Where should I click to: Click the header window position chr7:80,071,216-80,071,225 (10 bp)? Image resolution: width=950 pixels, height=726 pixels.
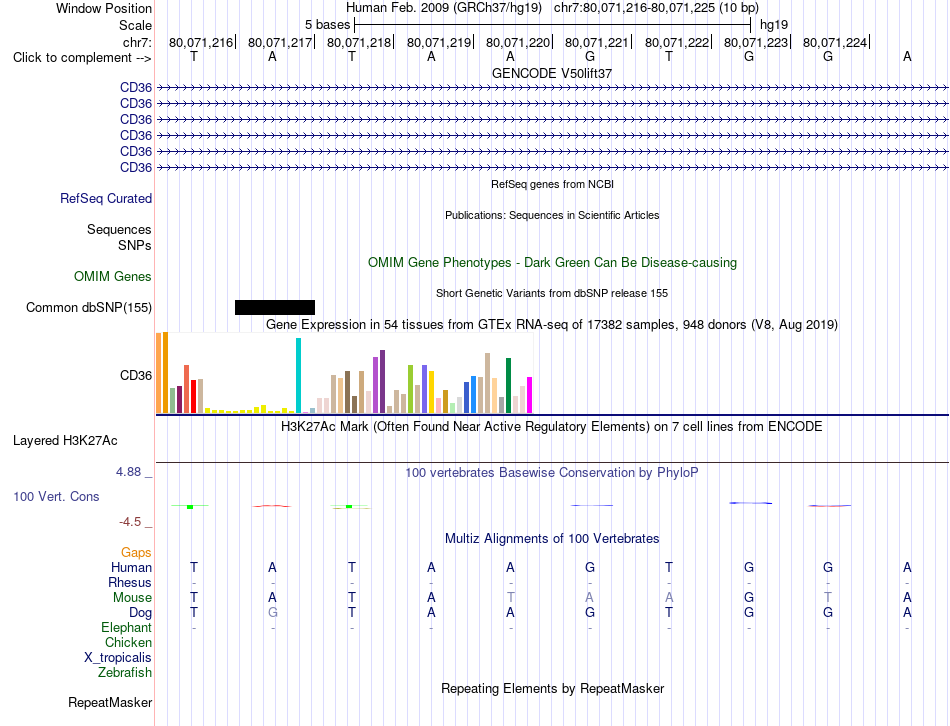(x=656, y=8)
